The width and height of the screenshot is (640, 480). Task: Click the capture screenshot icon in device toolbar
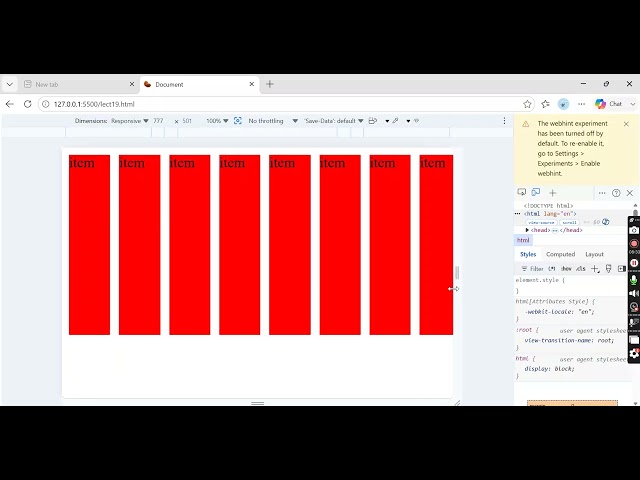[238, 121]
